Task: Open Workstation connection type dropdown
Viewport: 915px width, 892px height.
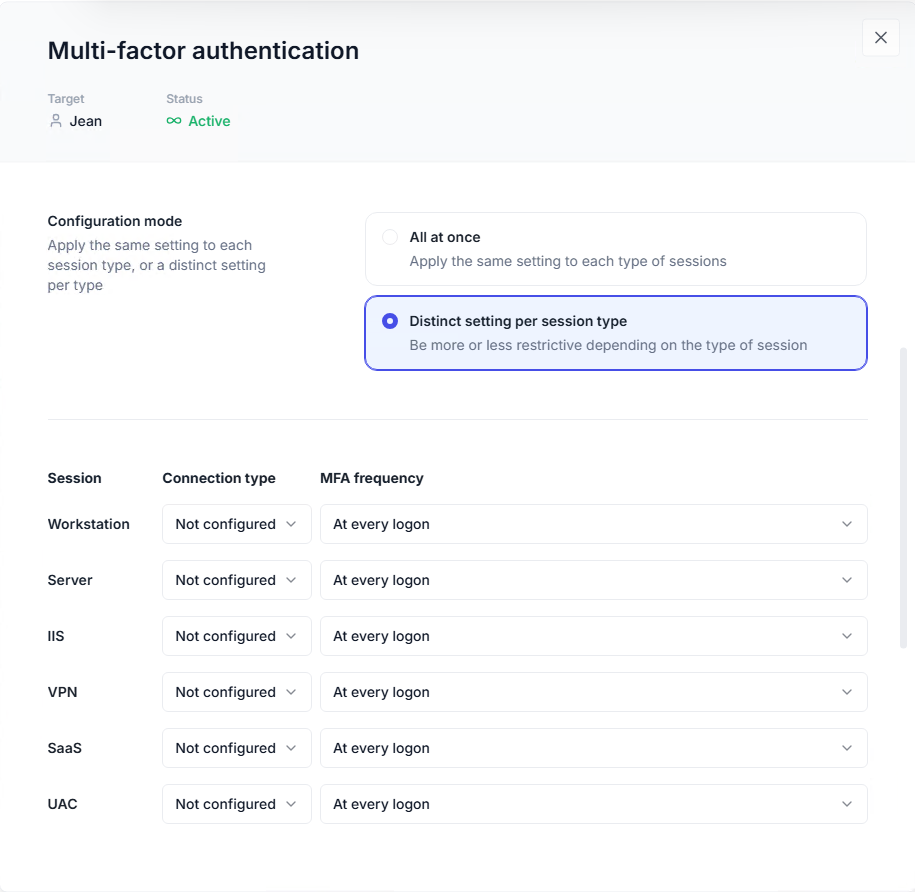Action: point(236,524)
